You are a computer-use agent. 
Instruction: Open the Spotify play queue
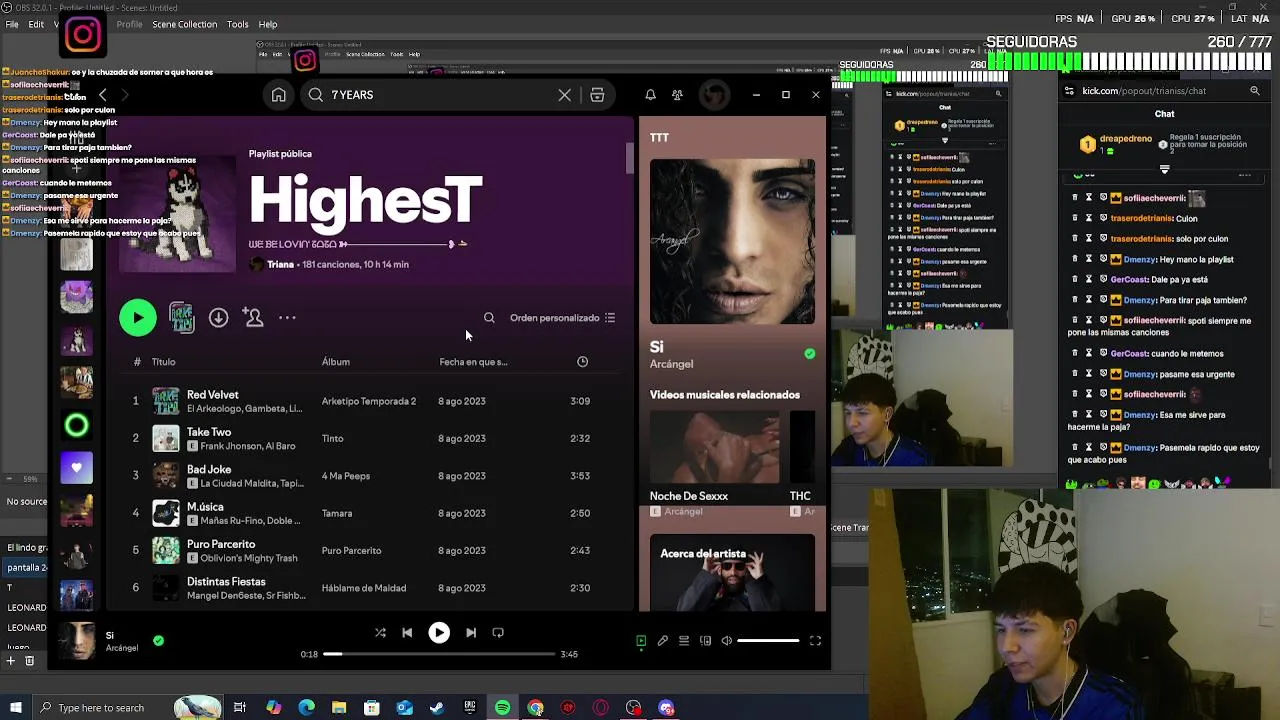click(684, 641)
